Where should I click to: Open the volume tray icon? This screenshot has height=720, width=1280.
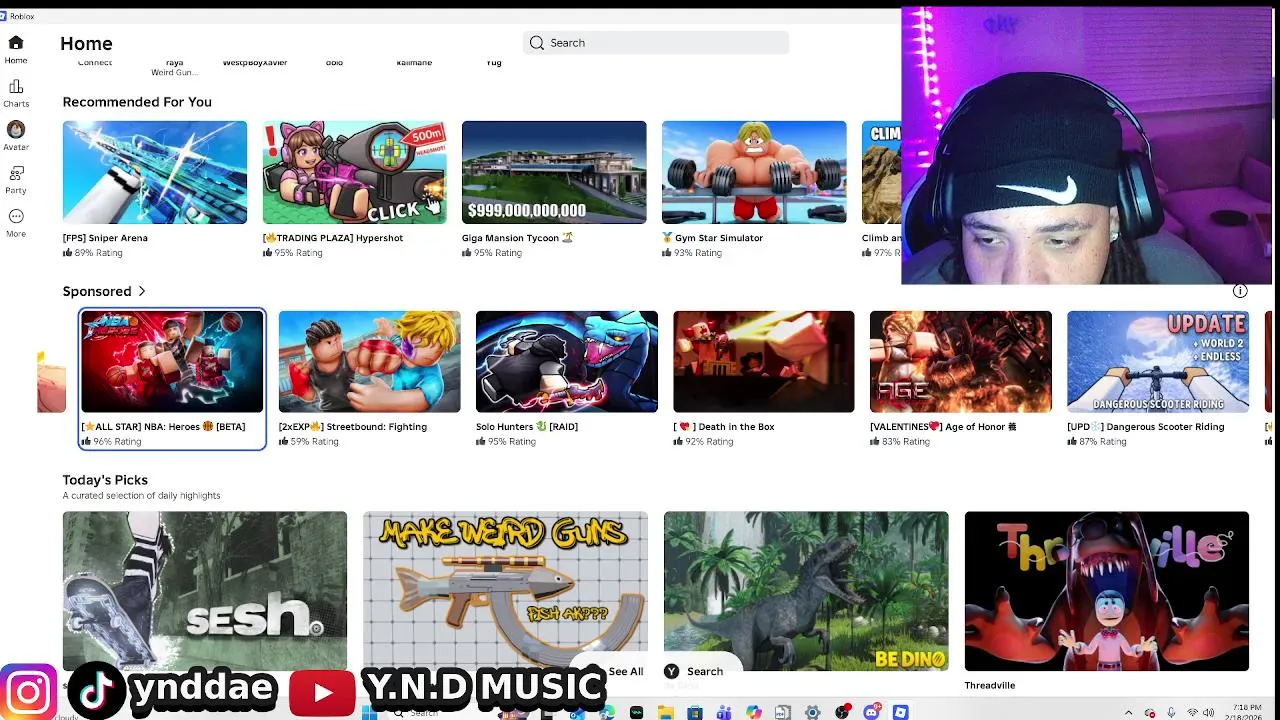[x=1208, y=713]
